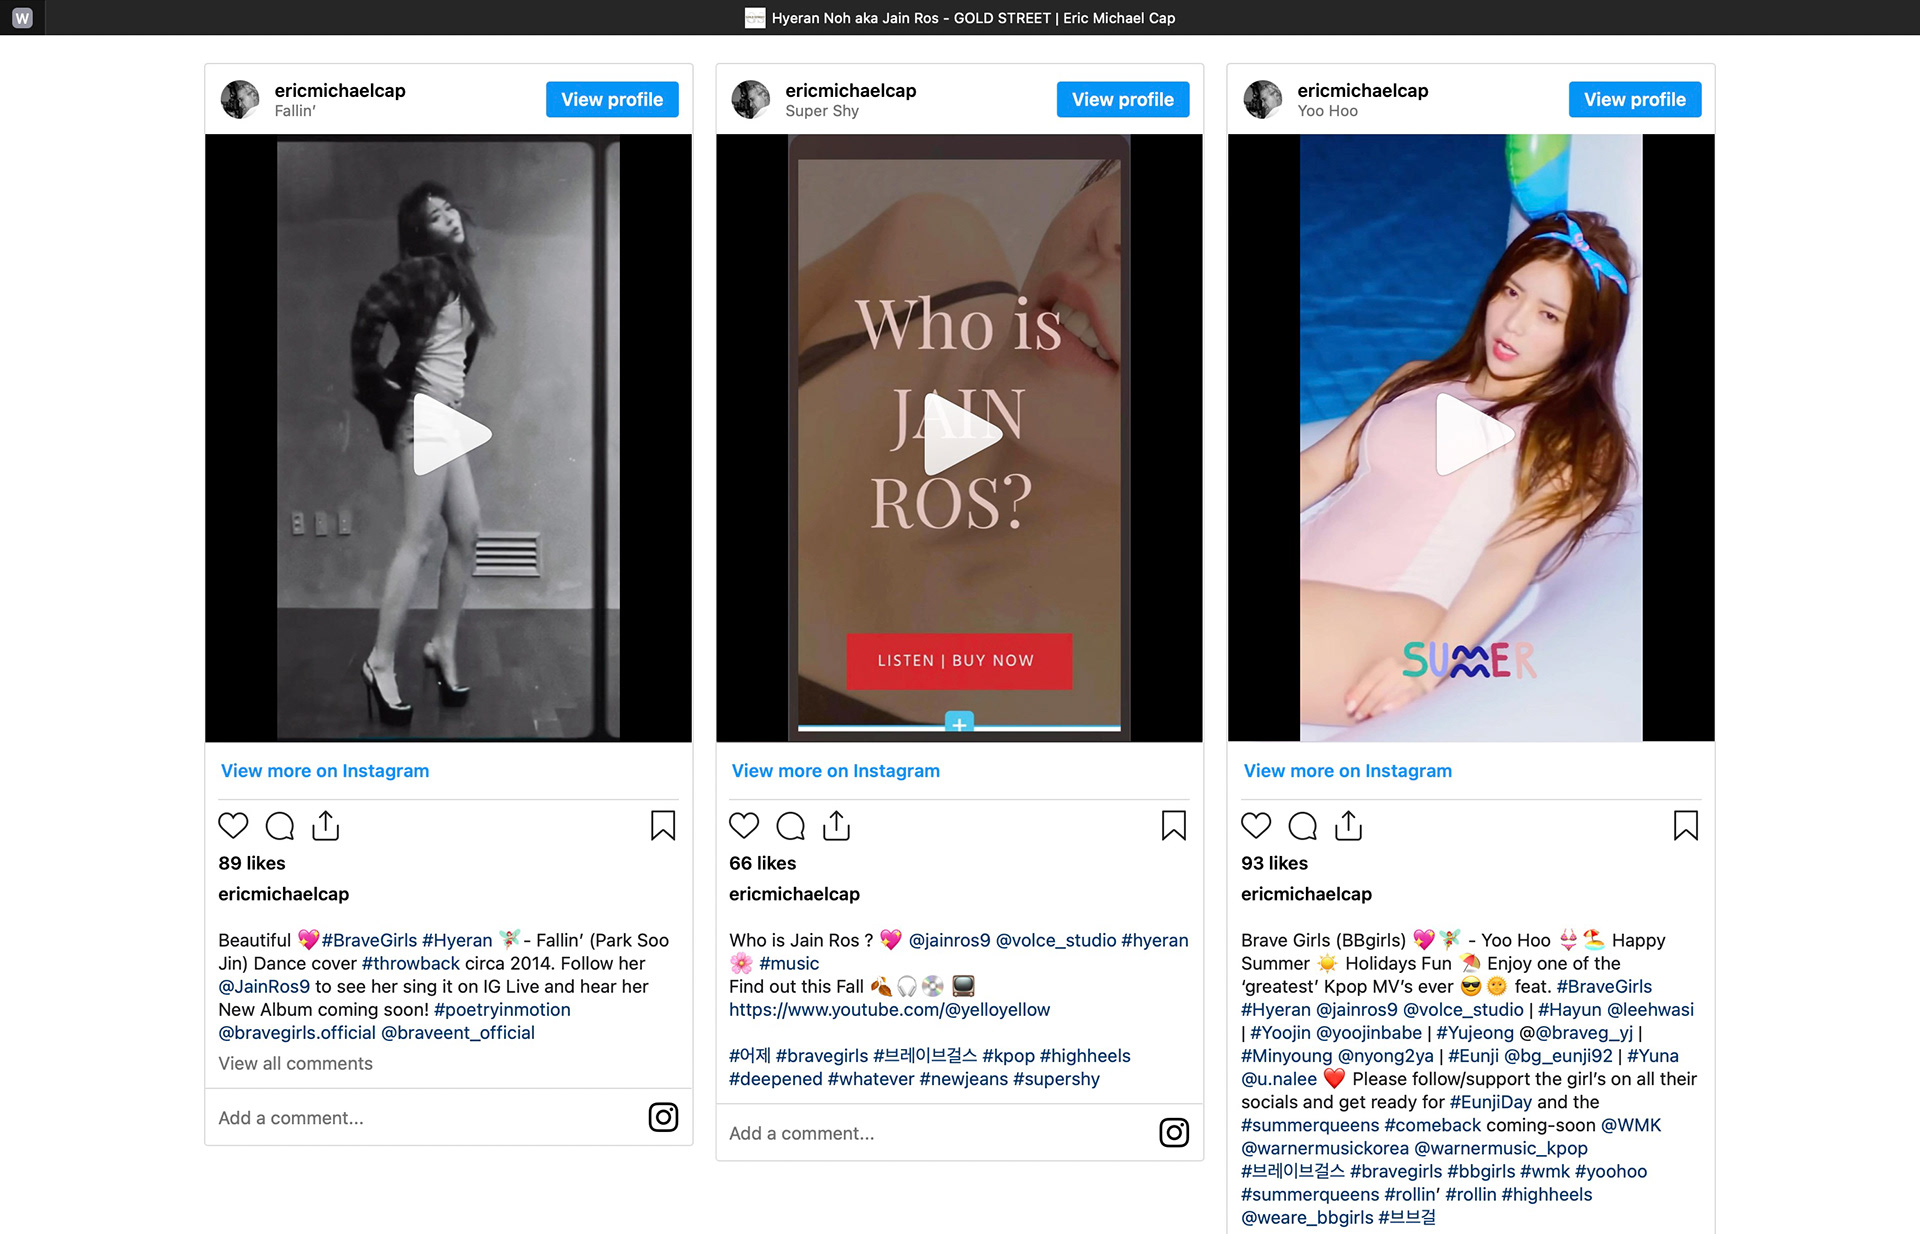Open comment icon on Yoo Hoo post
Image resolution: width=1920 pixels, height=1234 pixels.
point(1302,826)
